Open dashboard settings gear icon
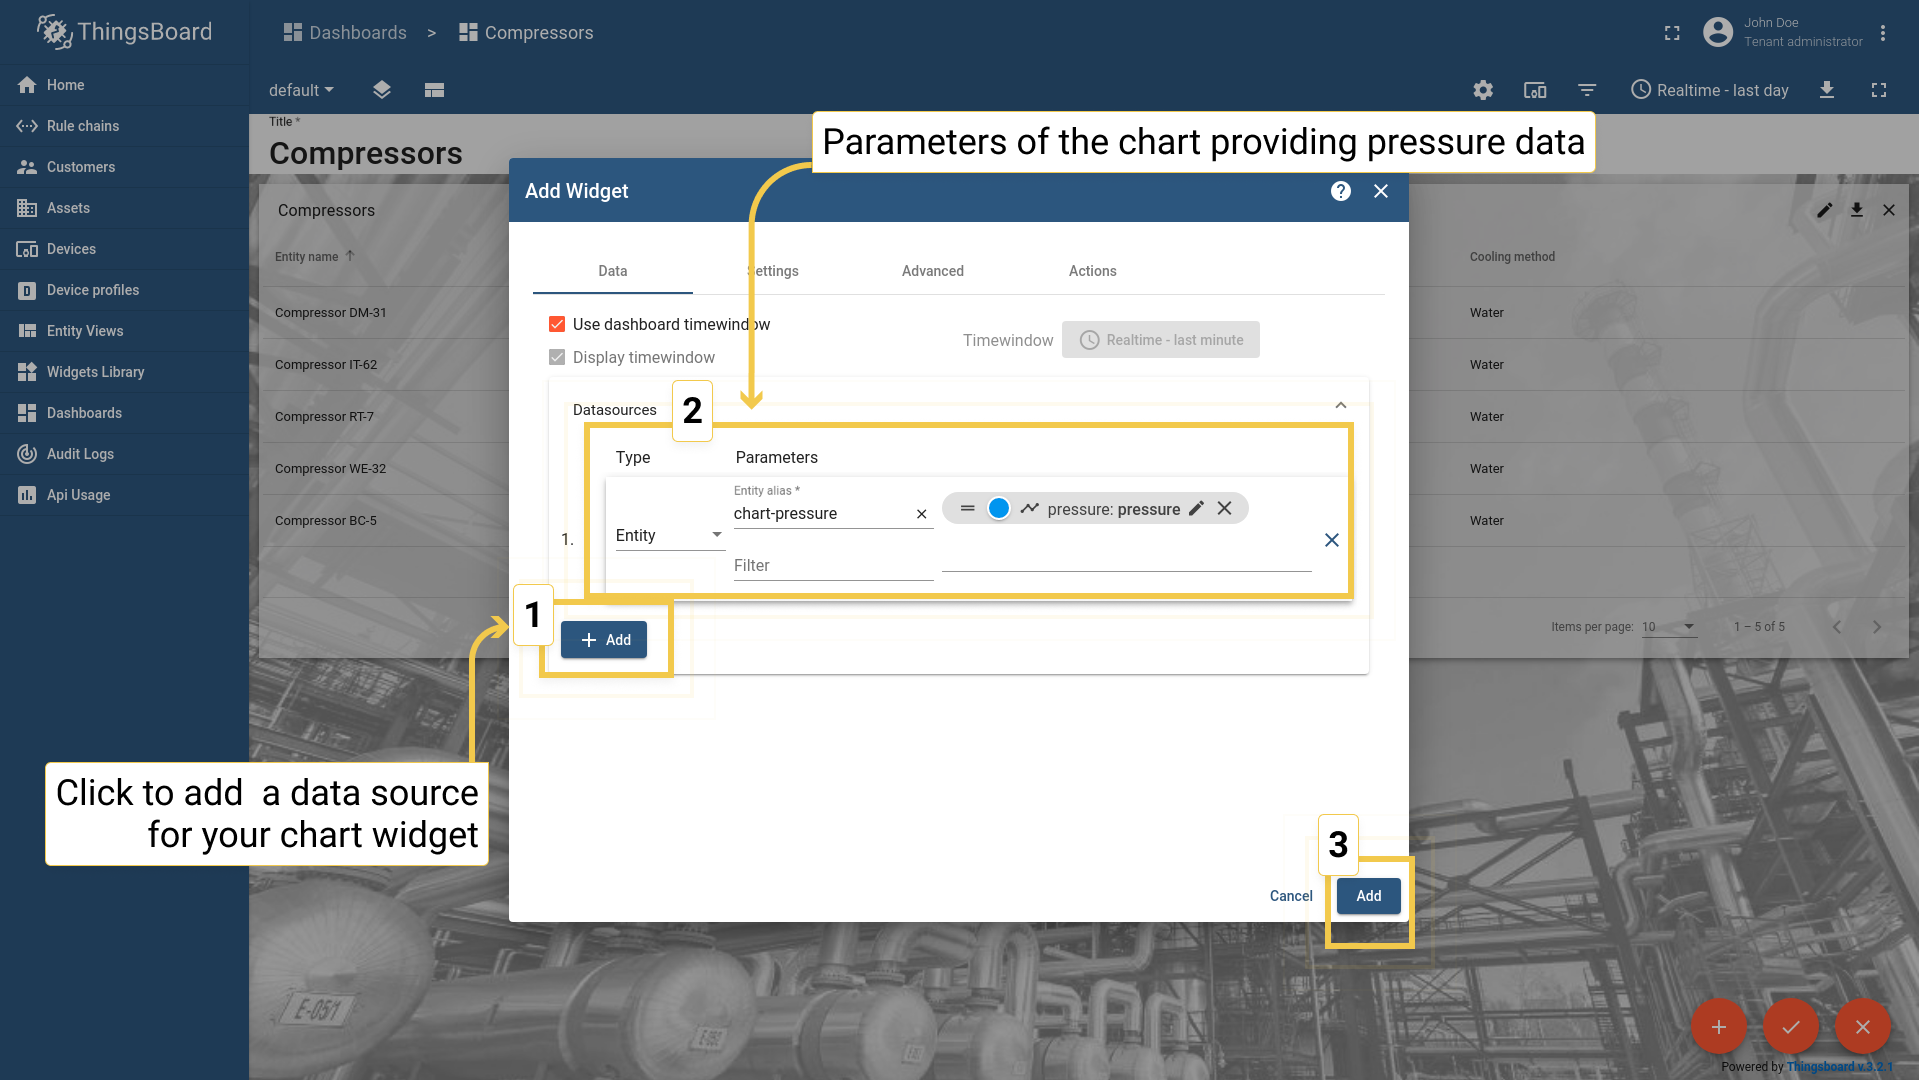This screenshot has height=1080, width=1919. (x=1483, y=90)
